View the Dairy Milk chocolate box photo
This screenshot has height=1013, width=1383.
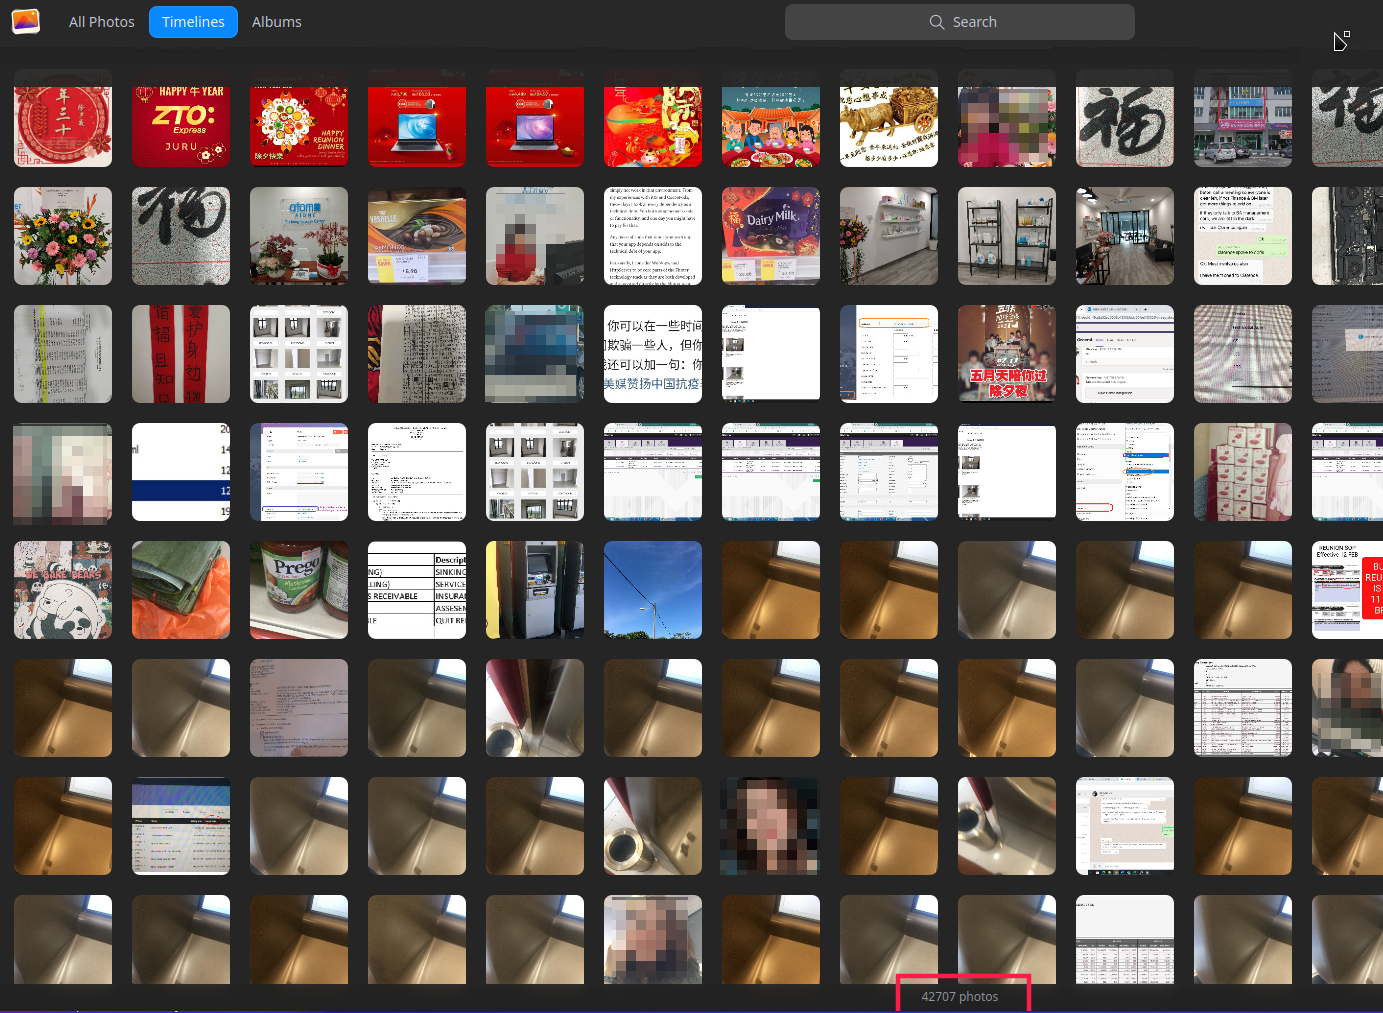pyautogui.click(x=771, y=236)
